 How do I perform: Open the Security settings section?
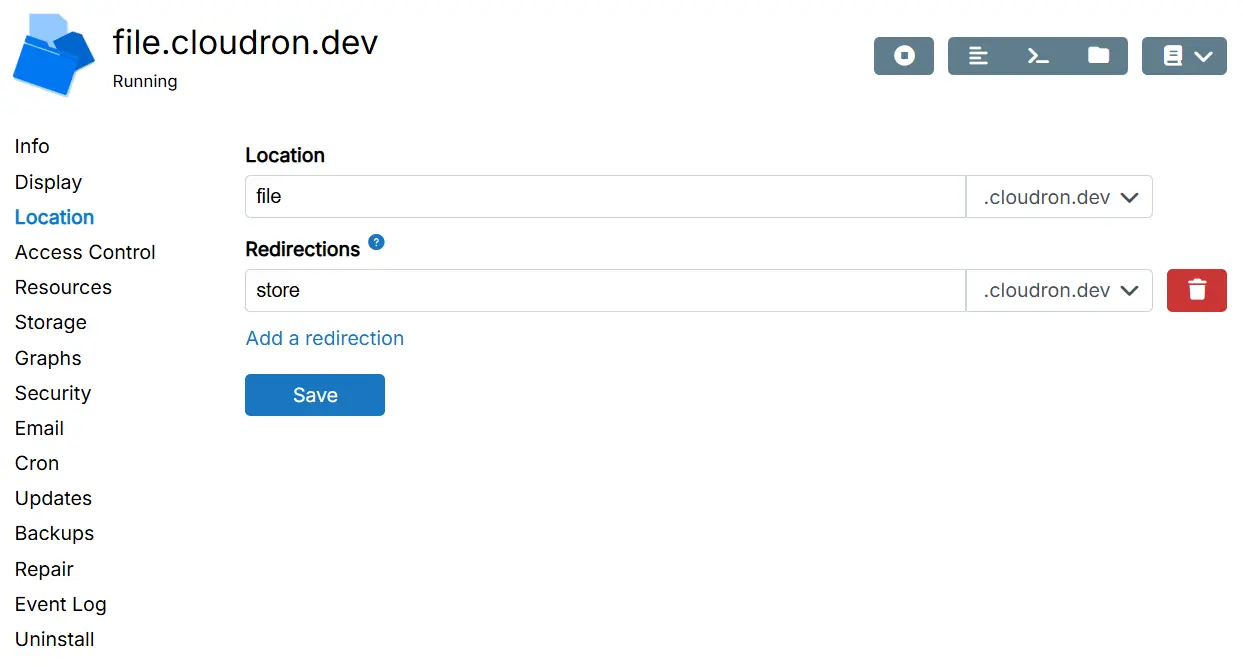(x=53, y=393)
